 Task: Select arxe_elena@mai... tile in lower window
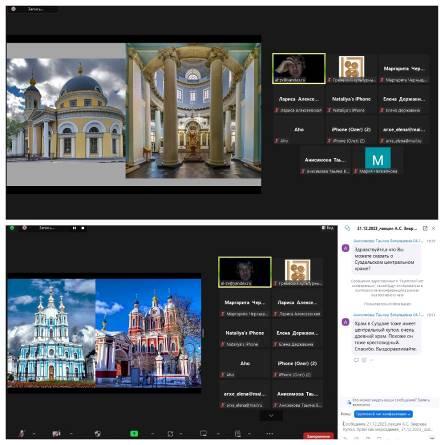point(245,394)
